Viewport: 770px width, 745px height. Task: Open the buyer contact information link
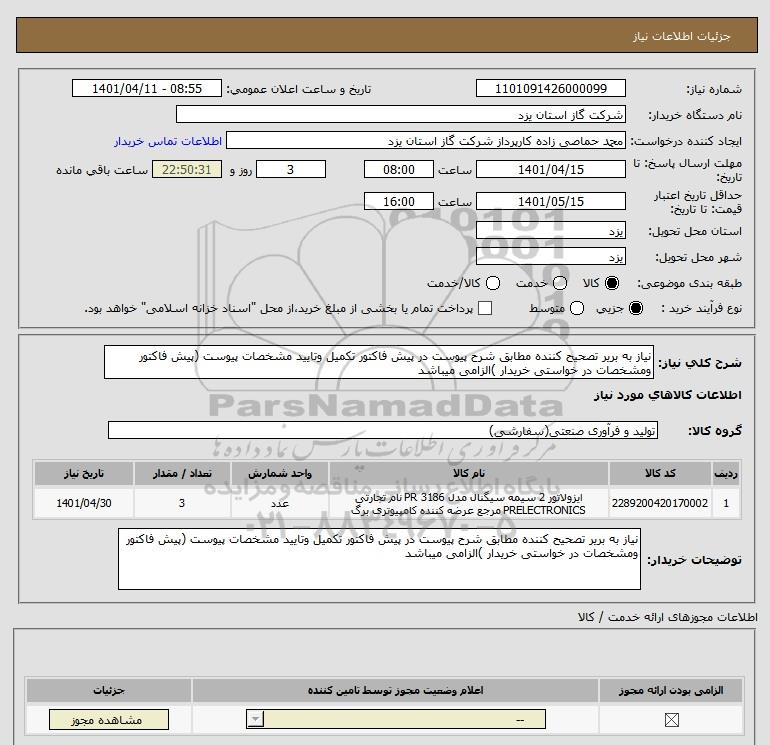tap(168, 141)
